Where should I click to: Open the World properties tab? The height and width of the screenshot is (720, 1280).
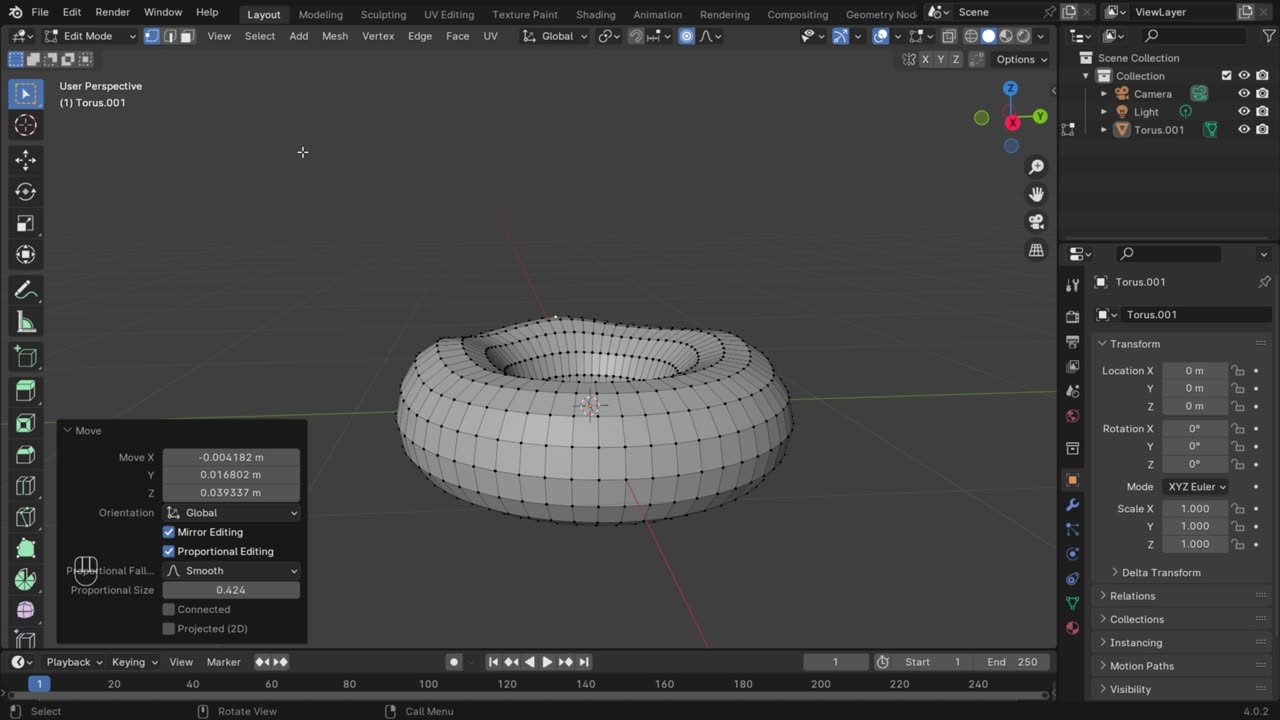[1073, 416]
